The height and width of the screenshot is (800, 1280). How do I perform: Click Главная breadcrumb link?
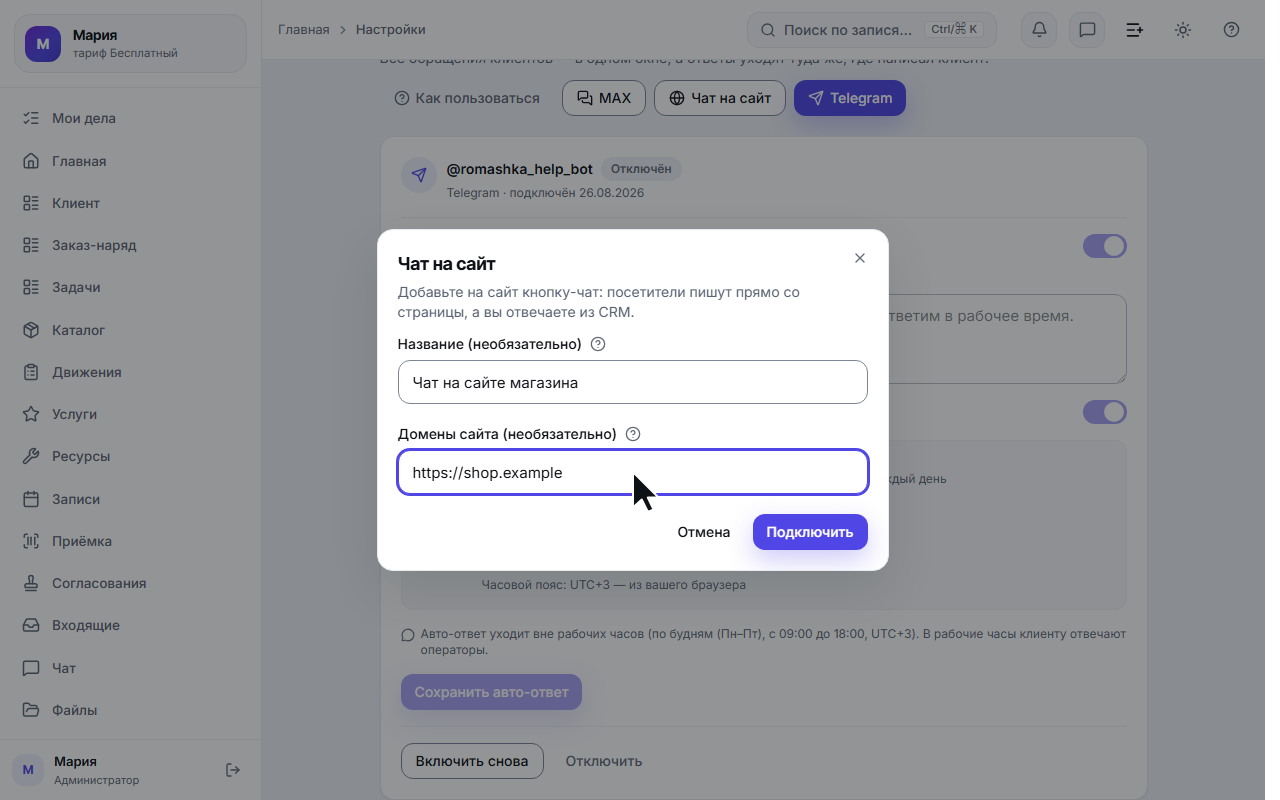(303, 30)
